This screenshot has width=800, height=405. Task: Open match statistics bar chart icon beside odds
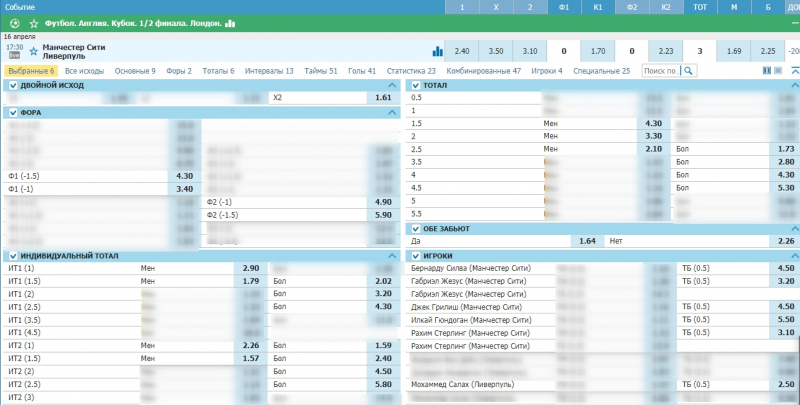tap(437, 51)
